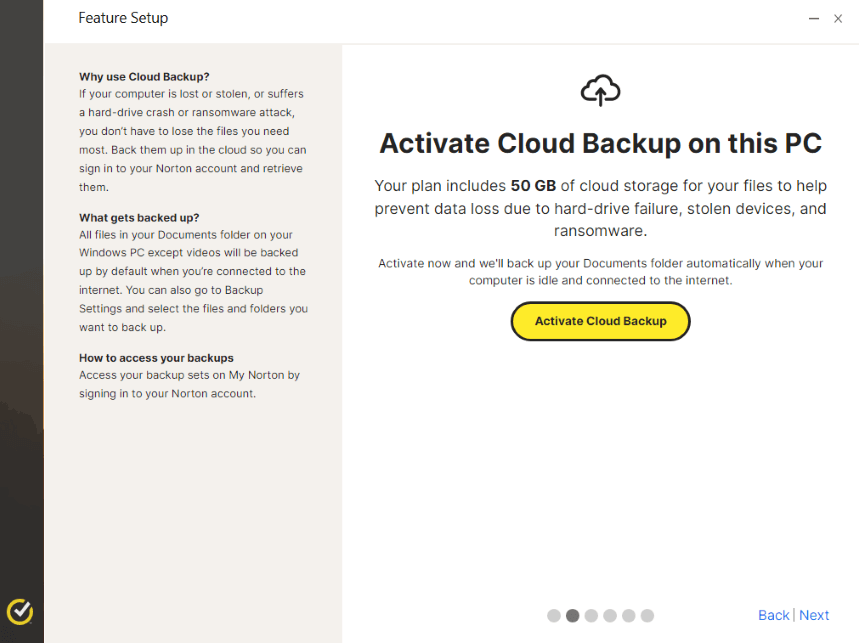Click the Norton checkmark logo
The image size is (860, 643).
[x=20, y=612]
